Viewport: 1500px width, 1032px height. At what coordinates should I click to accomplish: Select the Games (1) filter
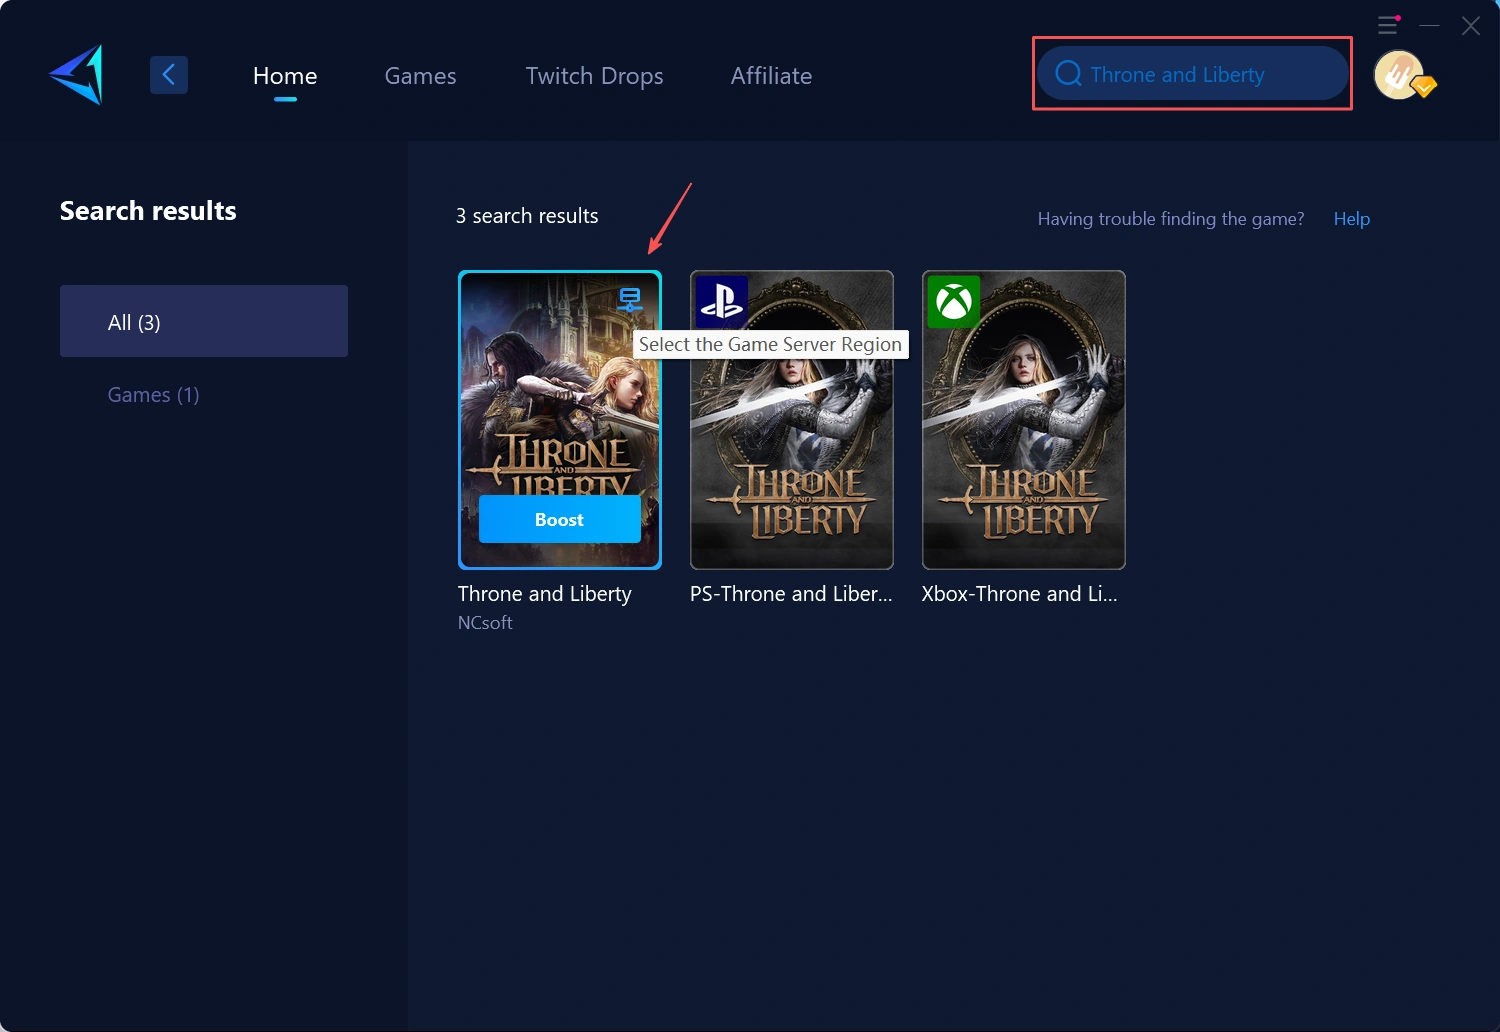[154, 395]
